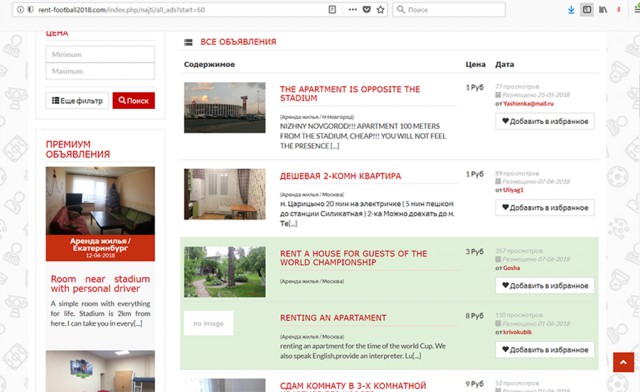640x392 pixels.
Task: Click the Minimum price field
Action: pyautogui.click(x=100, y=54)
